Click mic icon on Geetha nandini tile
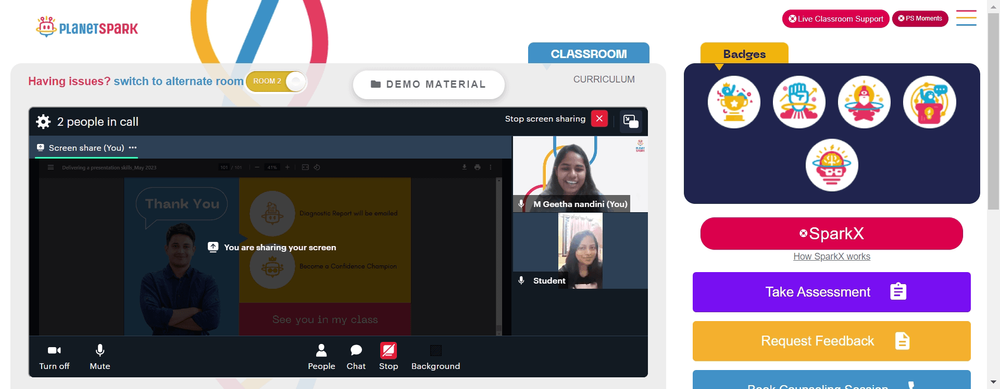 [521, 204]
